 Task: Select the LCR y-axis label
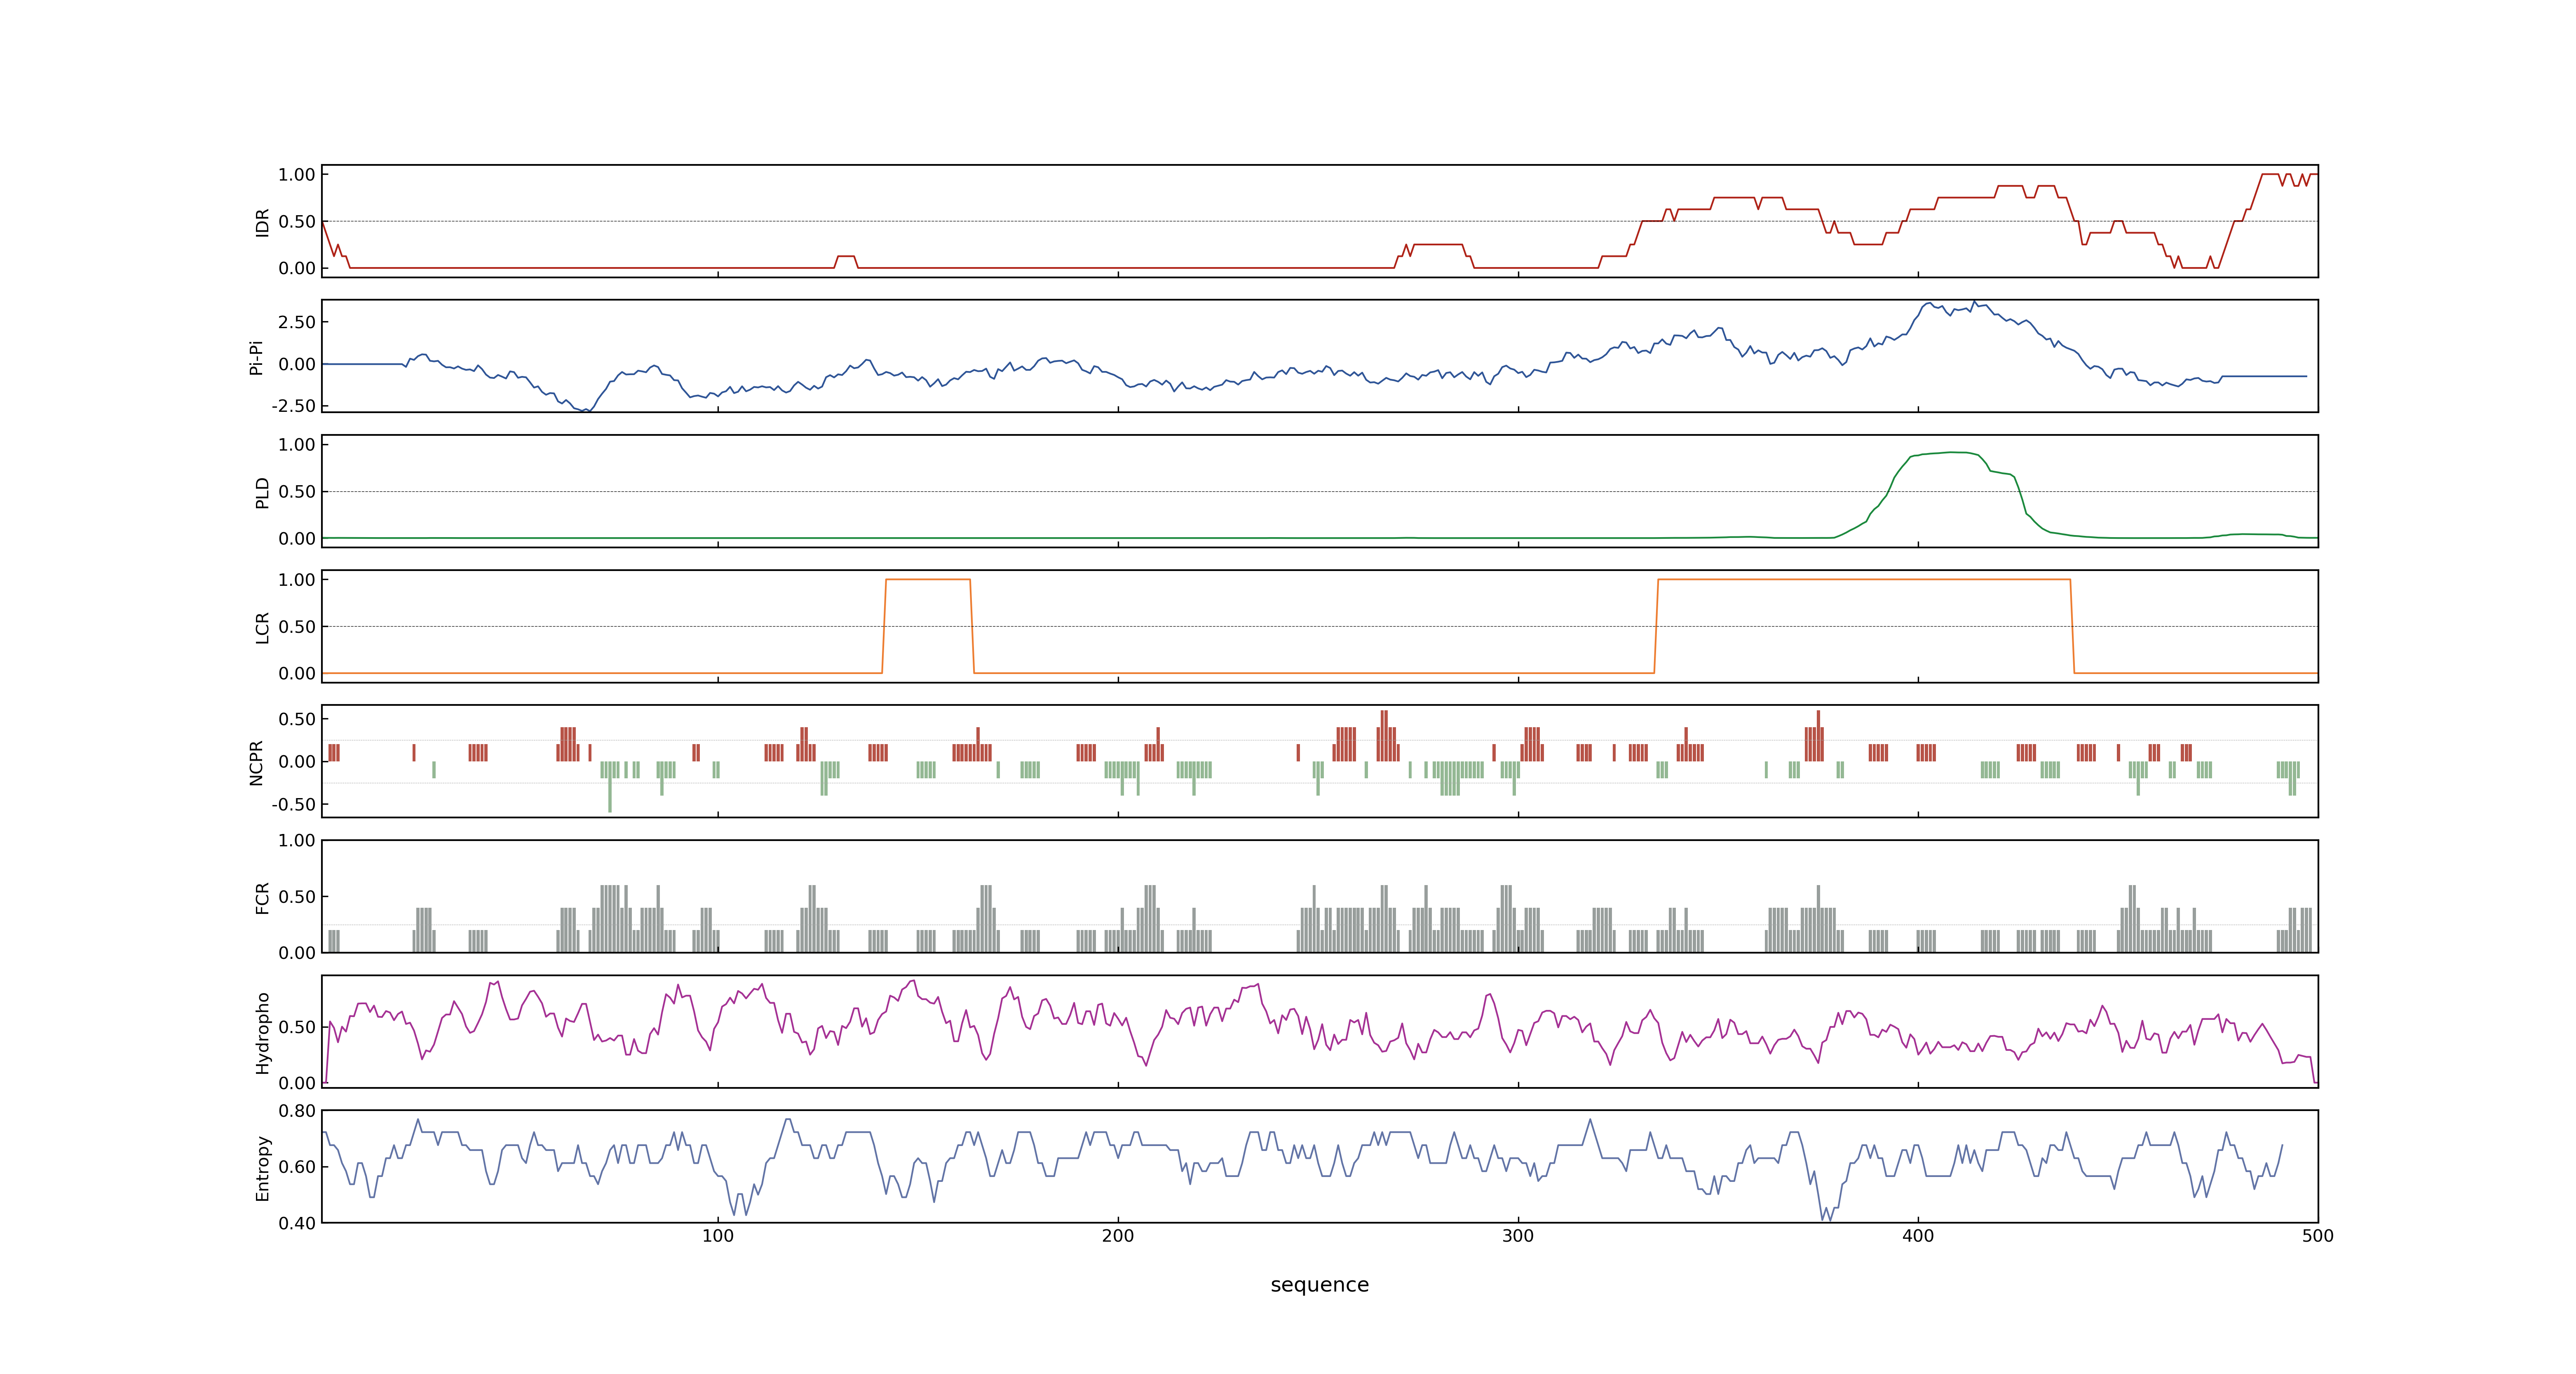pos(262,627)
